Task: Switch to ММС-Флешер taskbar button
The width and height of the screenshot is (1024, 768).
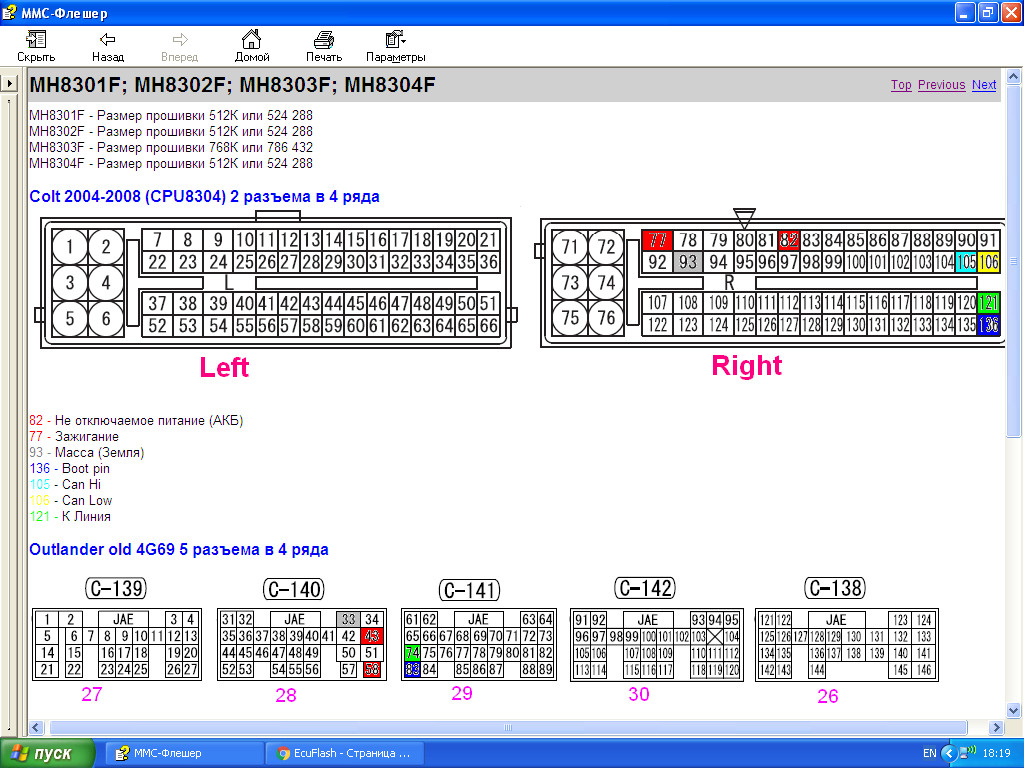Action: click(184, 753)
